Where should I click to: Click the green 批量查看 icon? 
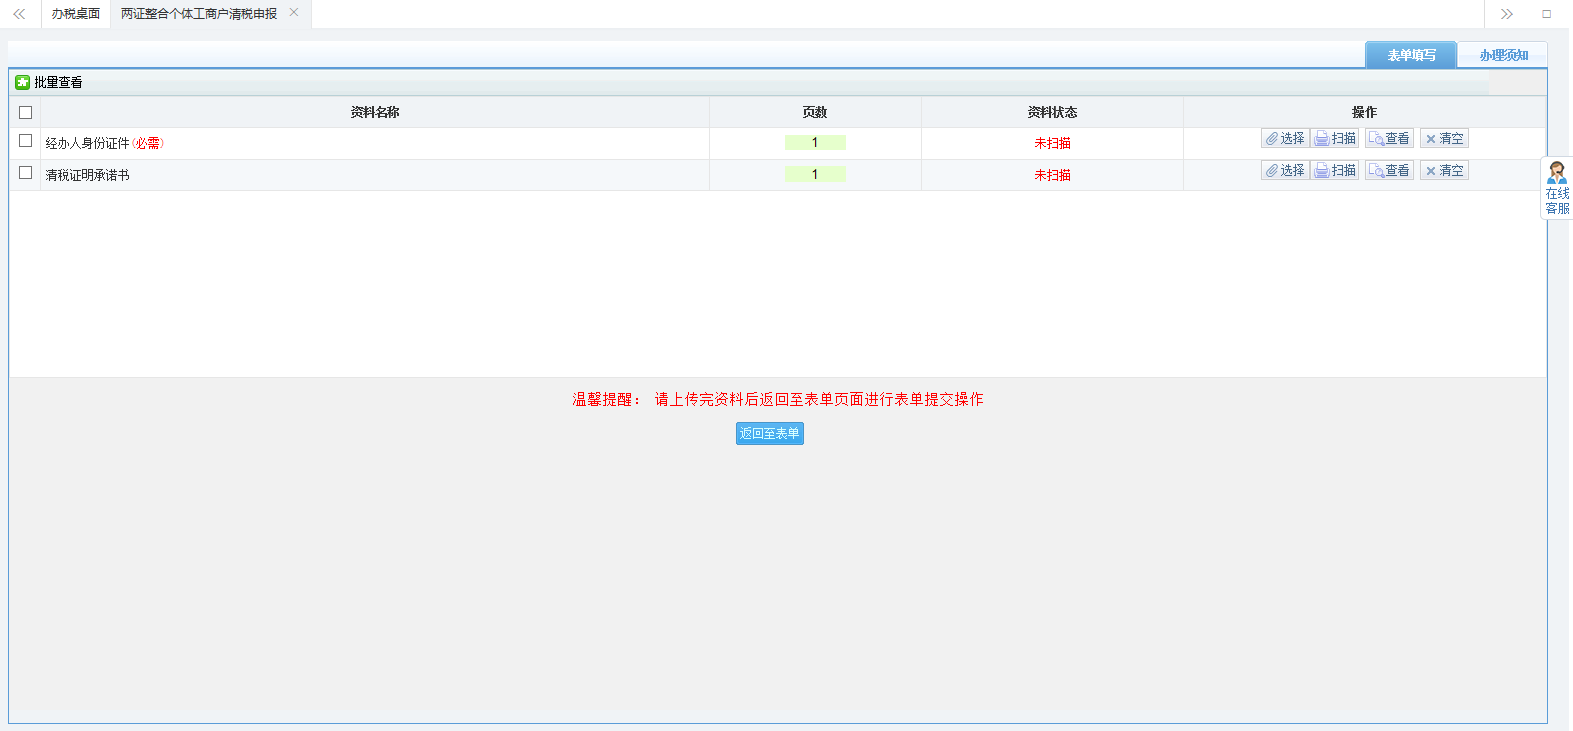(22, 82)
